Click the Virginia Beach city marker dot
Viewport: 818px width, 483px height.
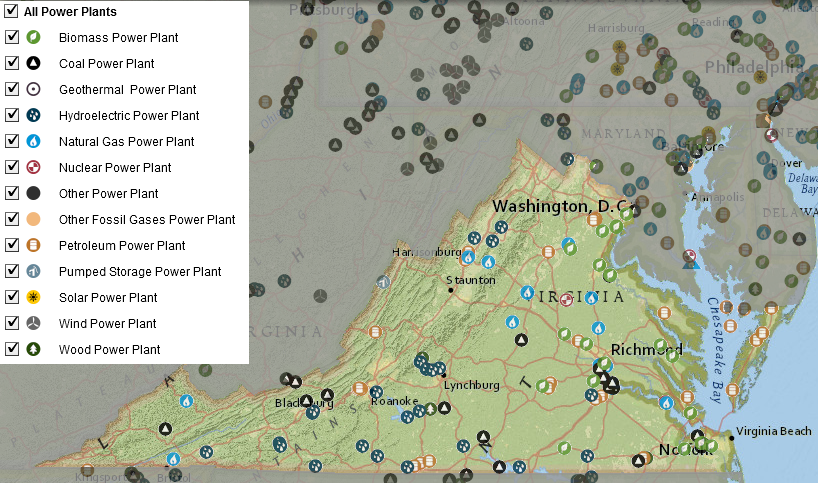pyautogui.click(x=729, y=432)
